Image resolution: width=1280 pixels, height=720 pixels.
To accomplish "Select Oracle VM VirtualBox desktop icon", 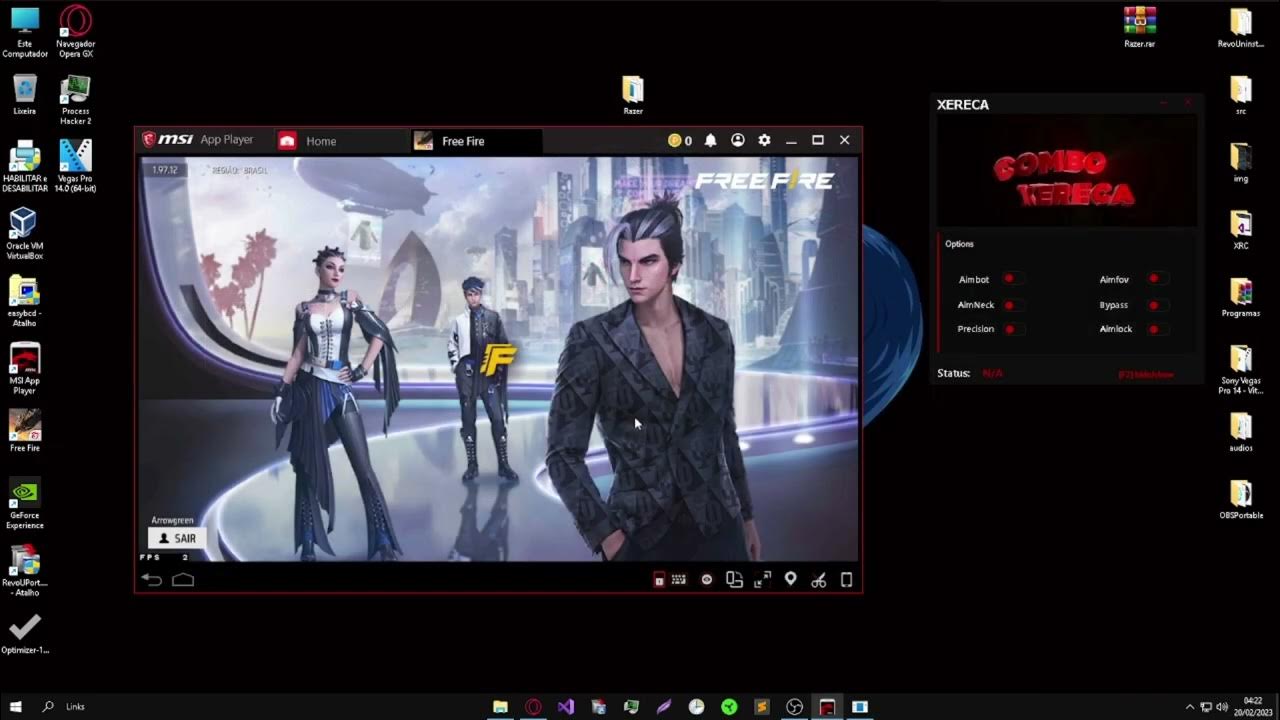I will (24, 234).
